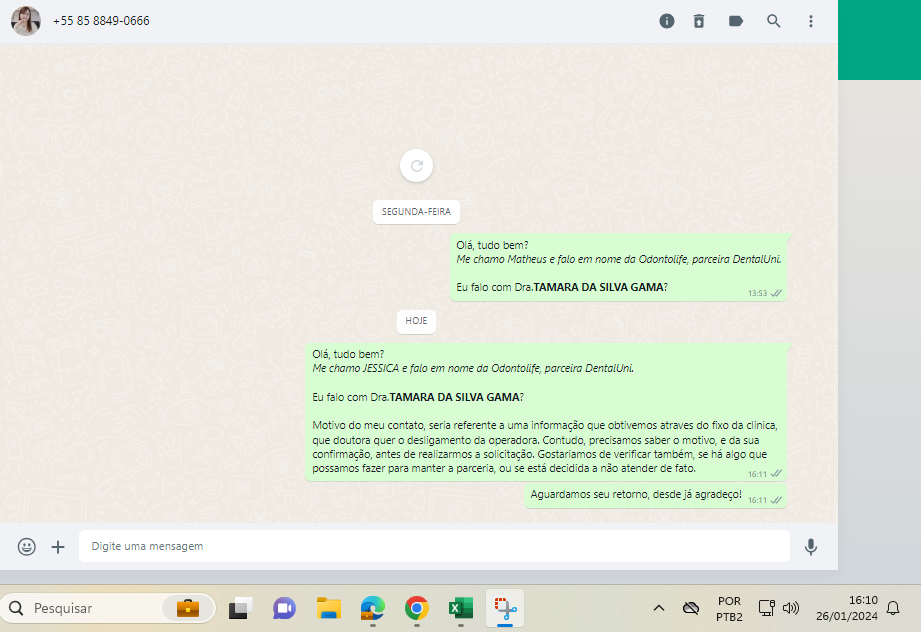Open contact info icon in chat header

tap(667, 21)
